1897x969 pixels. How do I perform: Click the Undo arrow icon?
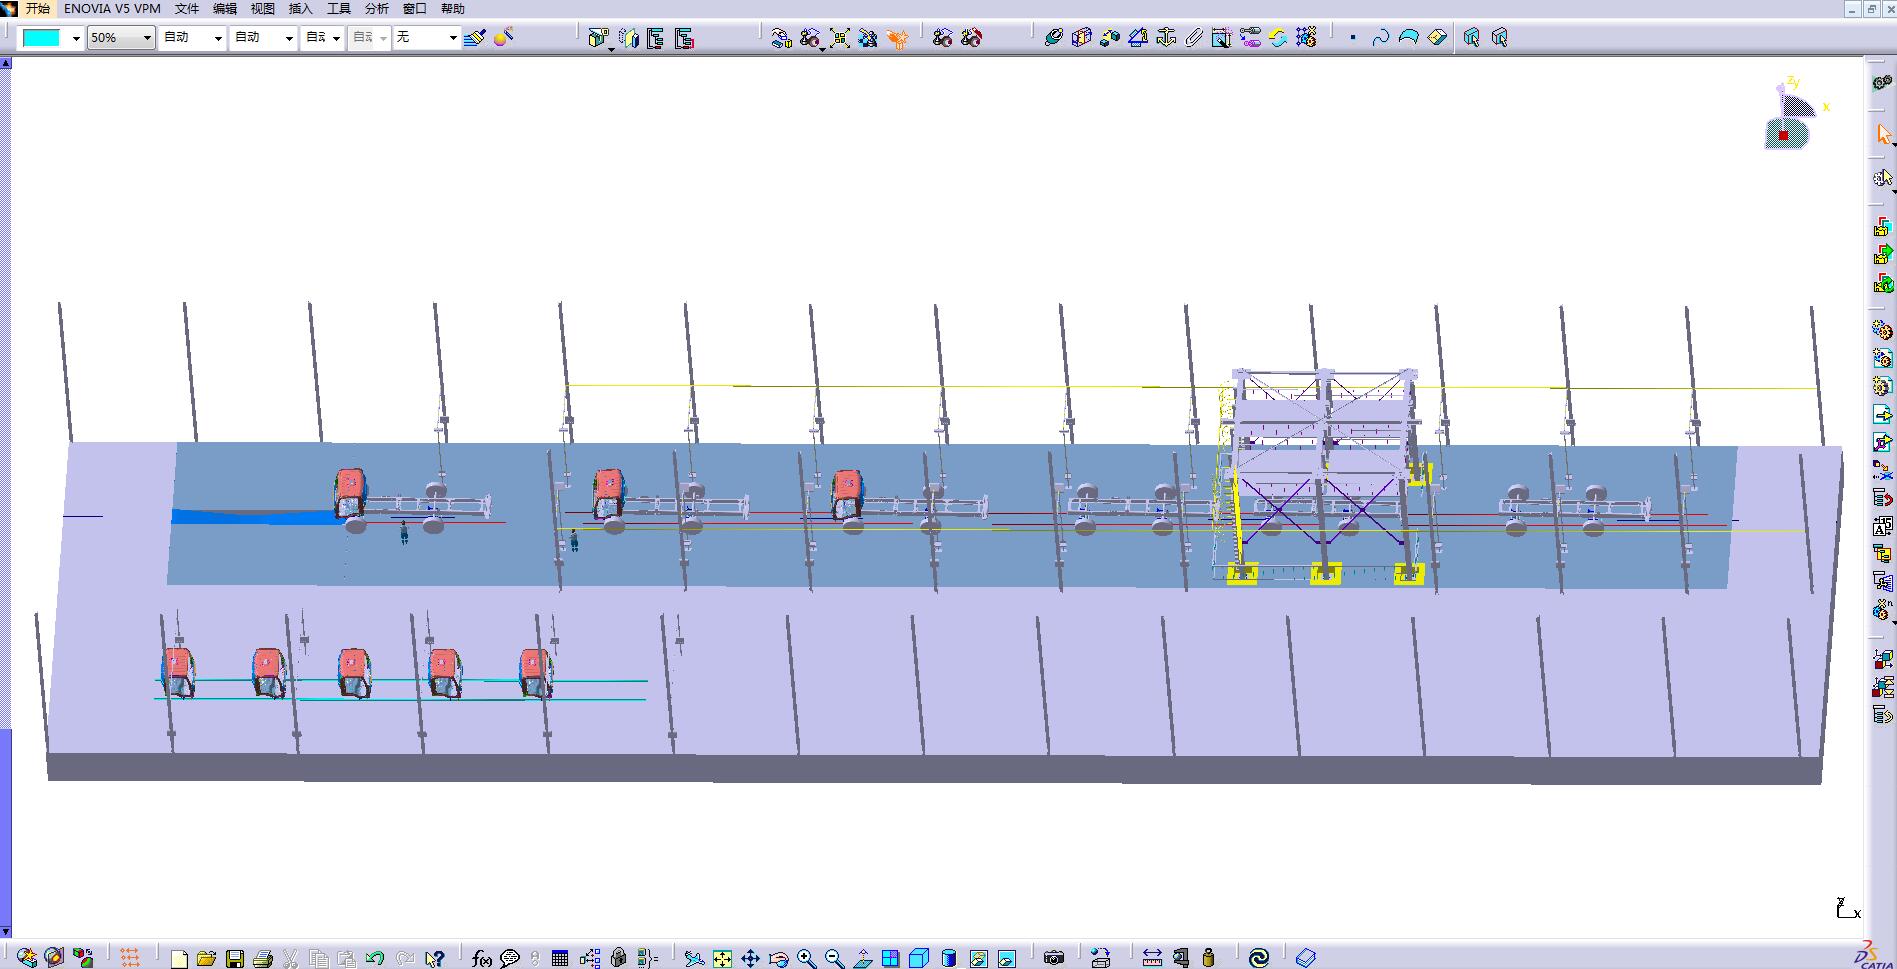click(375, 958)
